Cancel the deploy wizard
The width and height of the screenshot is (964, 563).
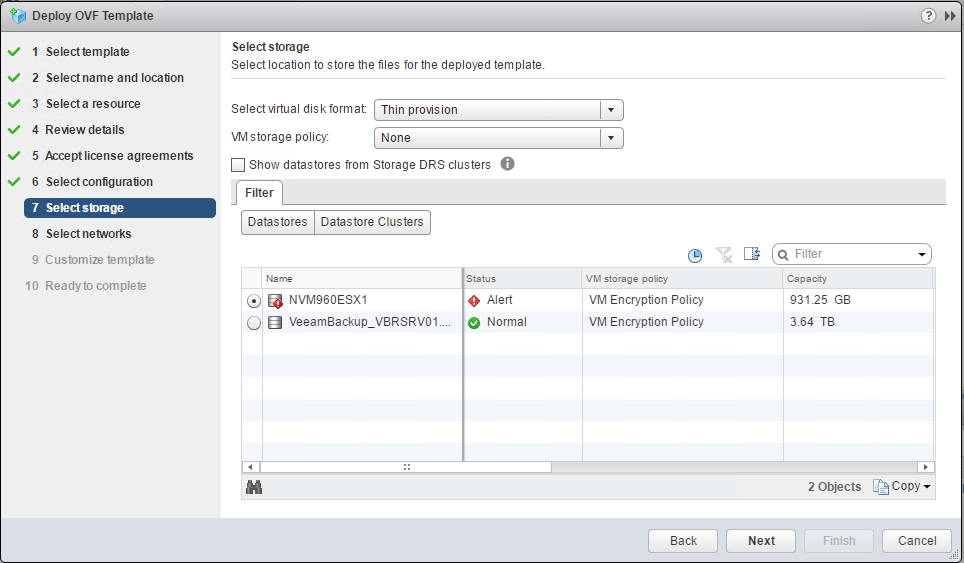point(917,541)
